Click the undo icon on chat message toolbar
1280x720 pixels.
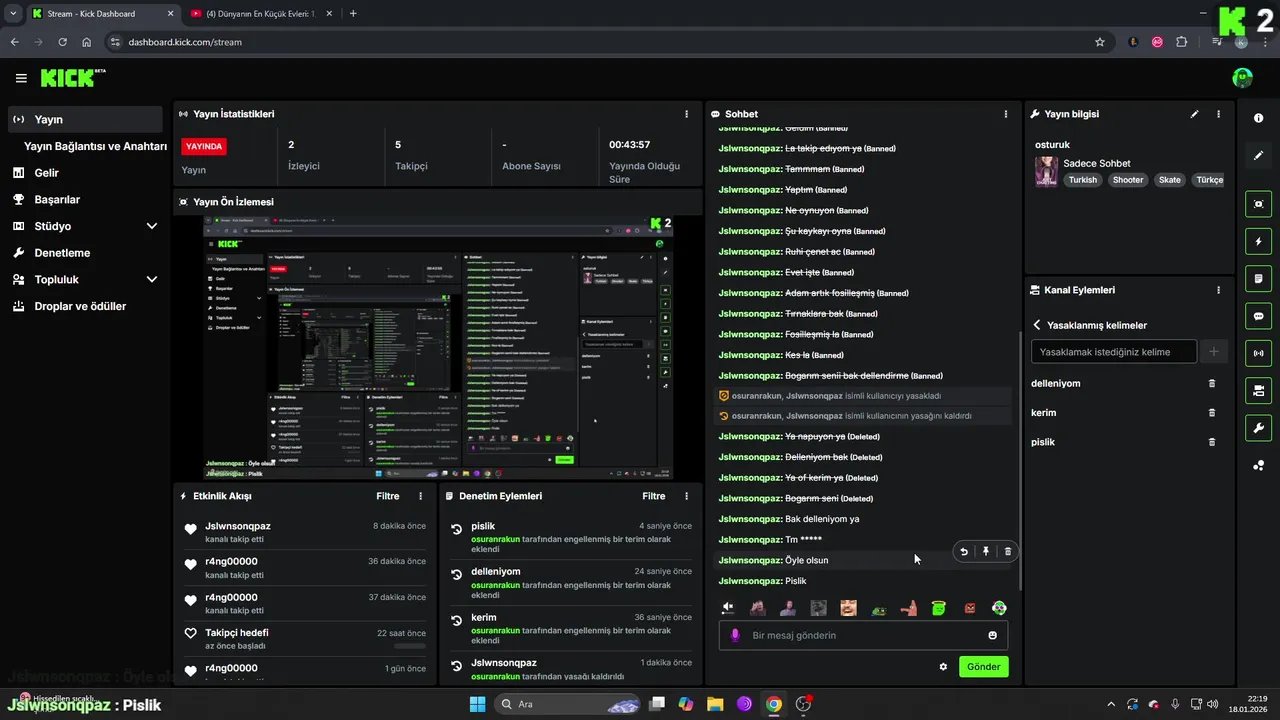click(x=964, y=551)
